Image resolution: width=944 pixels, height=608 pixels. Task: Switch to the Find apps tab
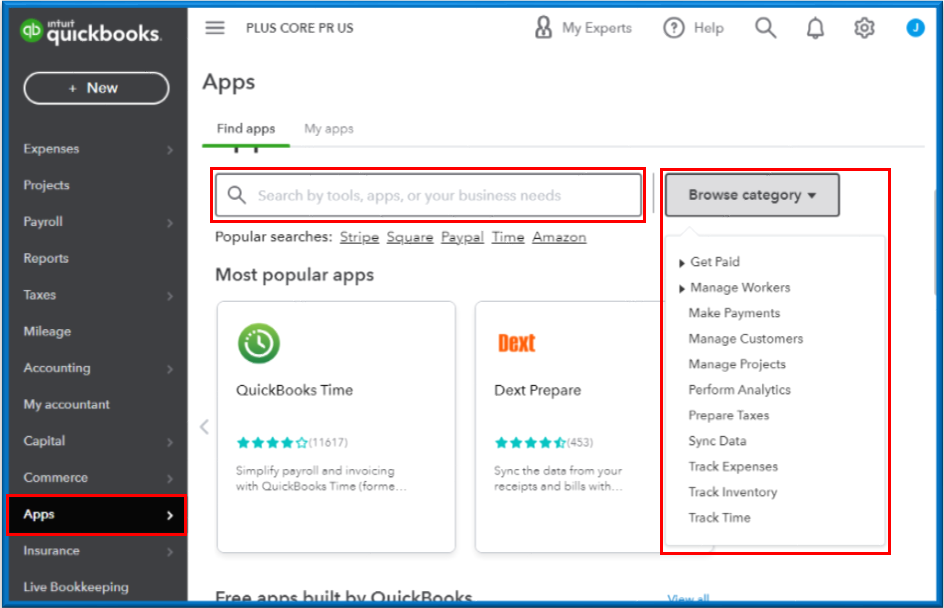tap(246, 129)
